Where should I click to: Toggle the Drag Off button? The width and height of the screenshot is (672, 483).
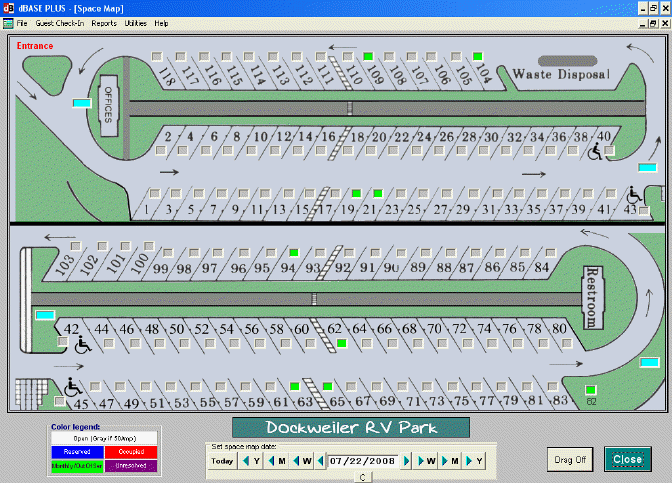pyautogui.click(x=570, y=459)
